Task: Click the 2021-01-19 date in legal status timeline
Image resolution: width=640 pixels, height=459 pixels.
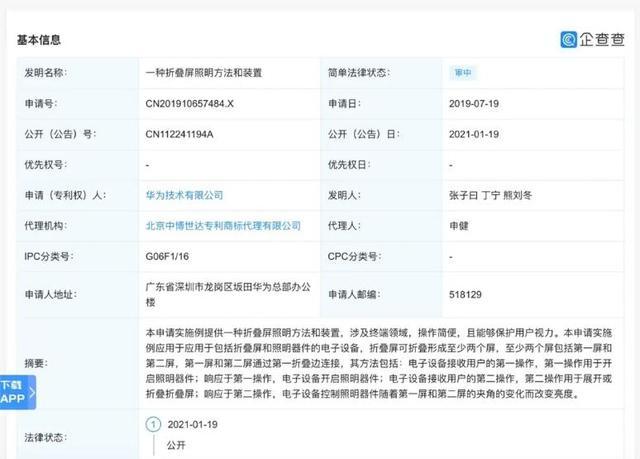Action: coord(192,425)
